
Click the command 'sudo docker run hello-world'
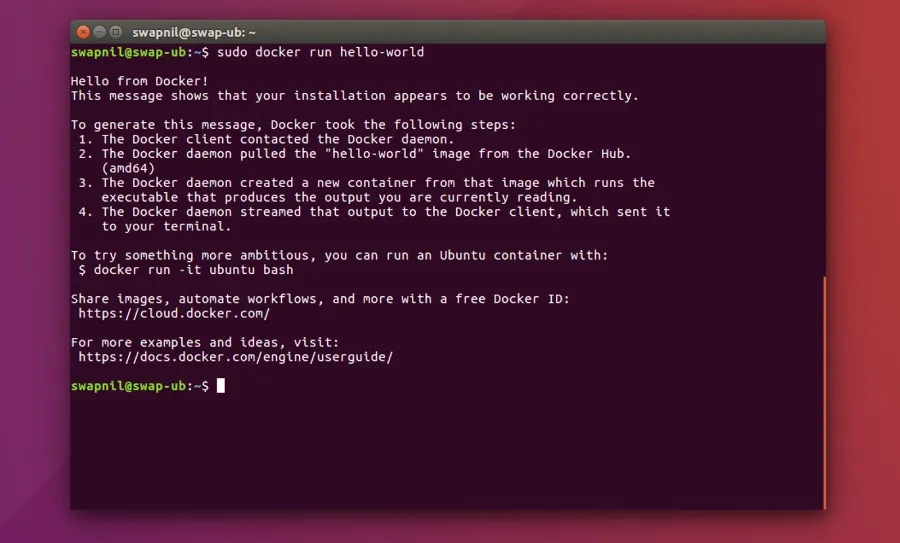tap(320, 52)
